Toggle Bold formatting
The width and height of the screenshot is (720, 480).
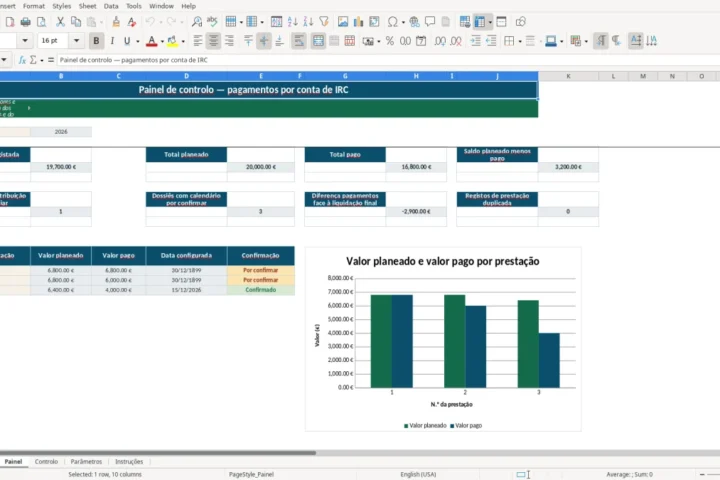[x=96, y=41]
